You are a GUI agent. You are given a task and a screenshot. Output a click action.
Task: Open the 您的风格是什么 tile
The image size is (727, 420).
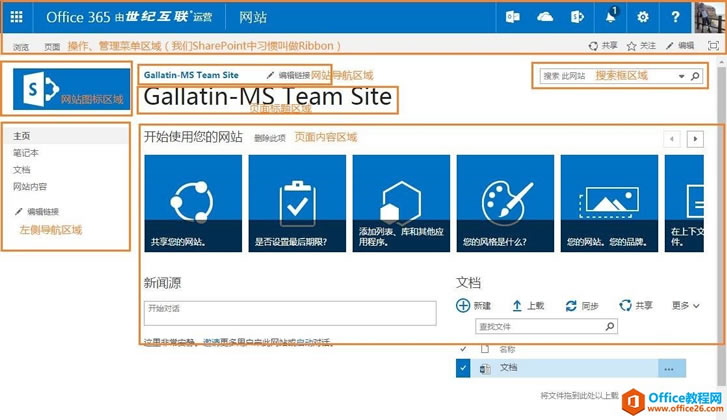point(505,204)
